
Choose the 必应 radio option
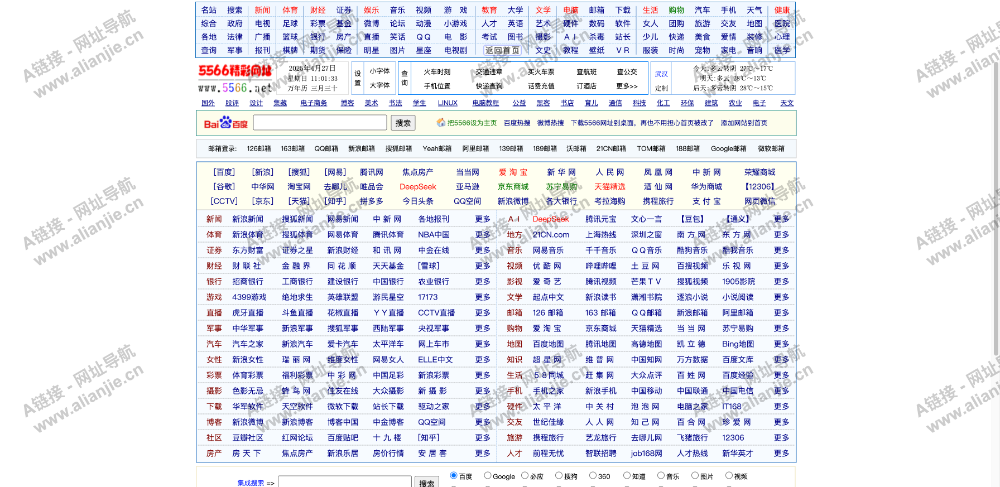(524, 475)
